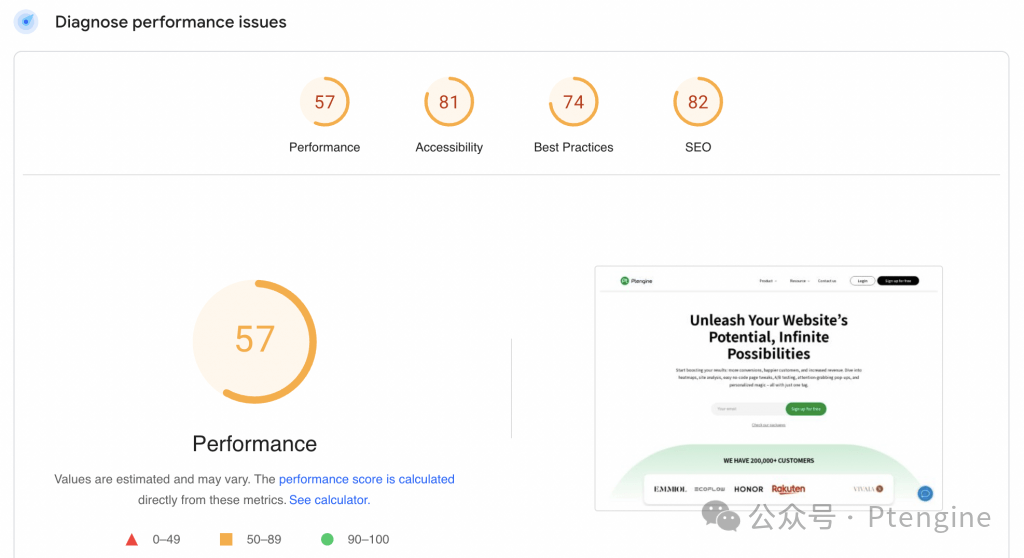Click the blue chat bubble in screenshot
This screenshot has width=1024, height=558.
click(x=925, y=493)
